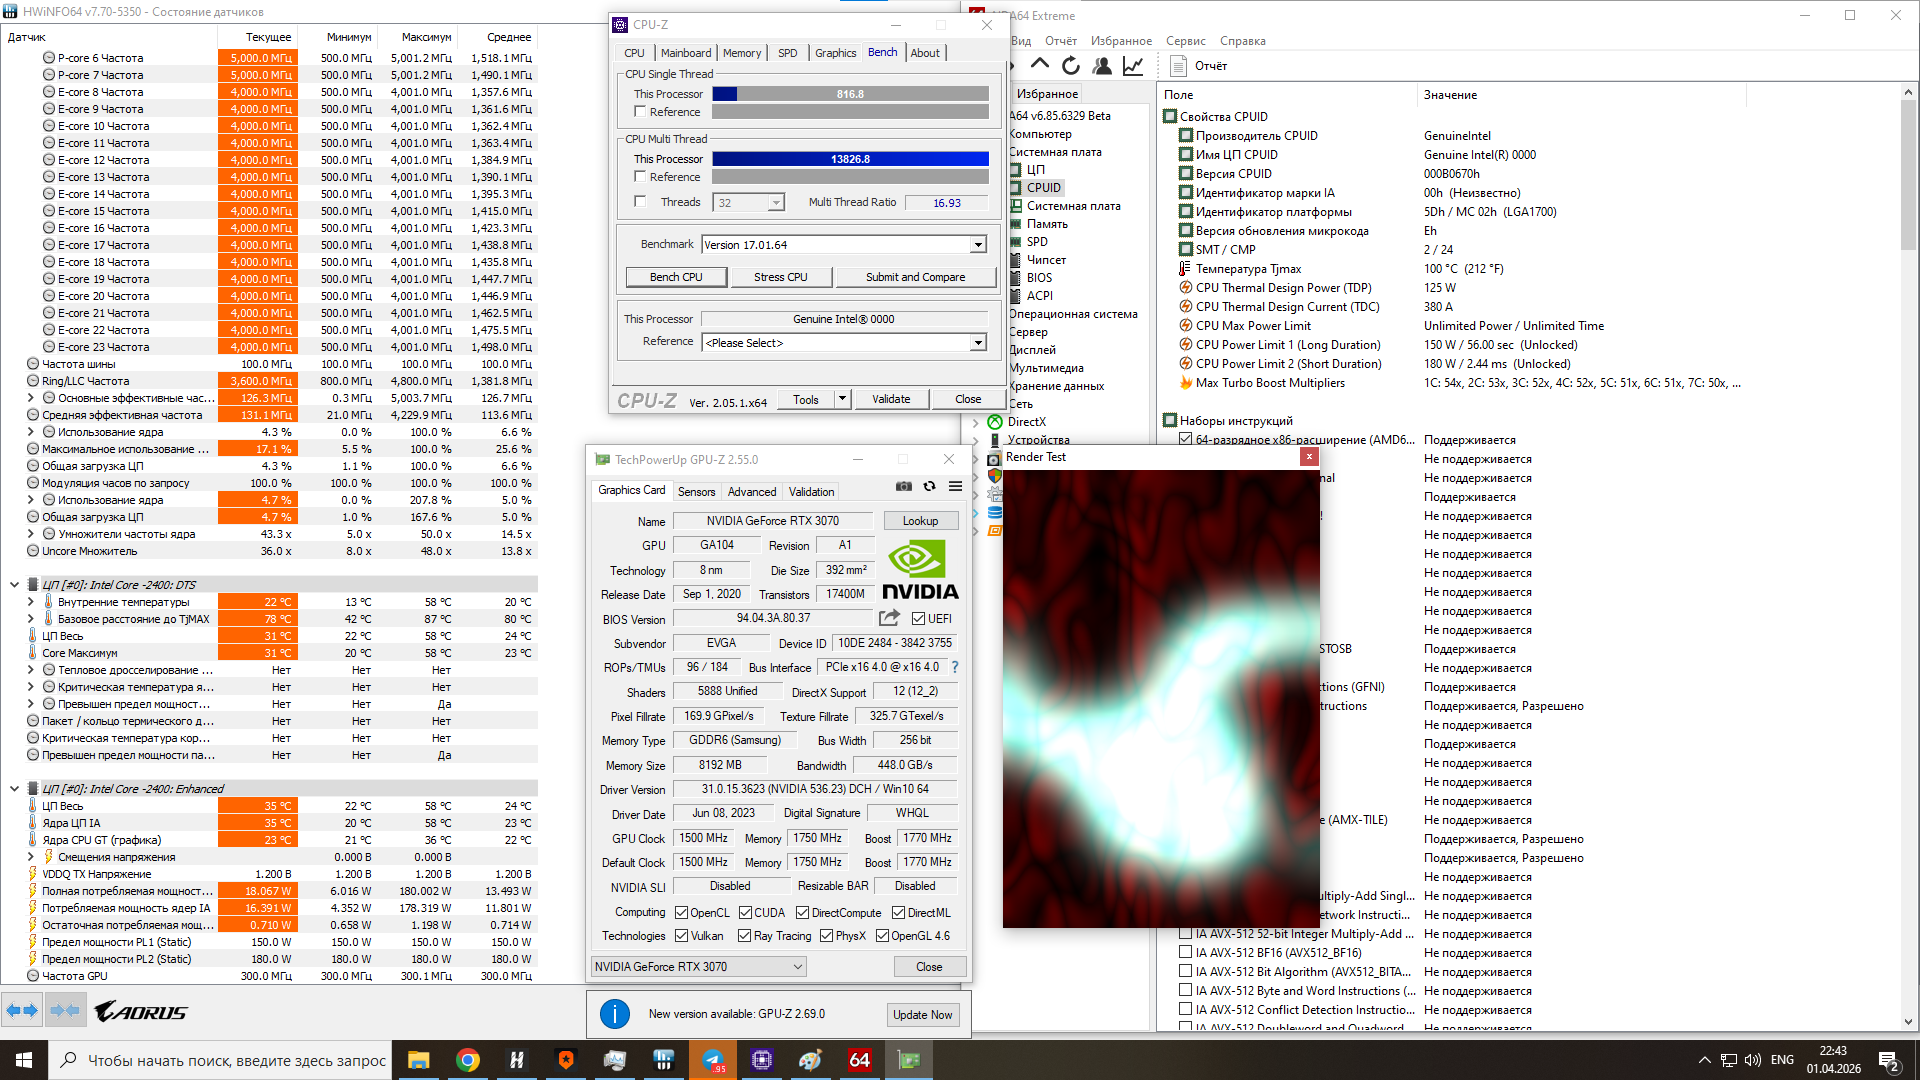
Task: Open the Benchmark version dropdown
Action: click(978, 245)
